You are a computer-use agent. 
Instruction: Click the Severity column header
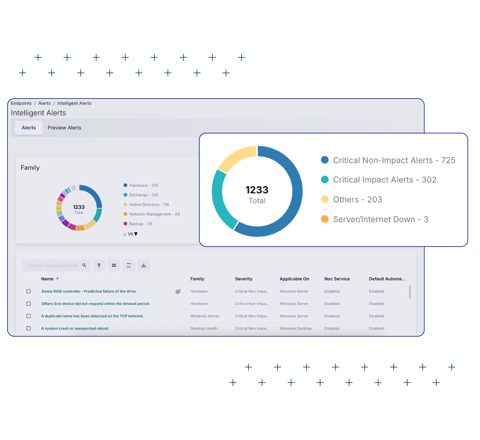(244, 279)
